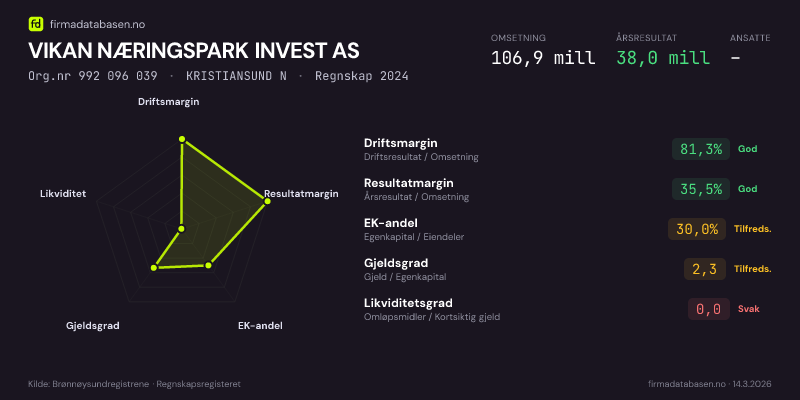Click the 30,0% EK-andel value badge
This screenshot has width=800, height=400.
[697, 229]
